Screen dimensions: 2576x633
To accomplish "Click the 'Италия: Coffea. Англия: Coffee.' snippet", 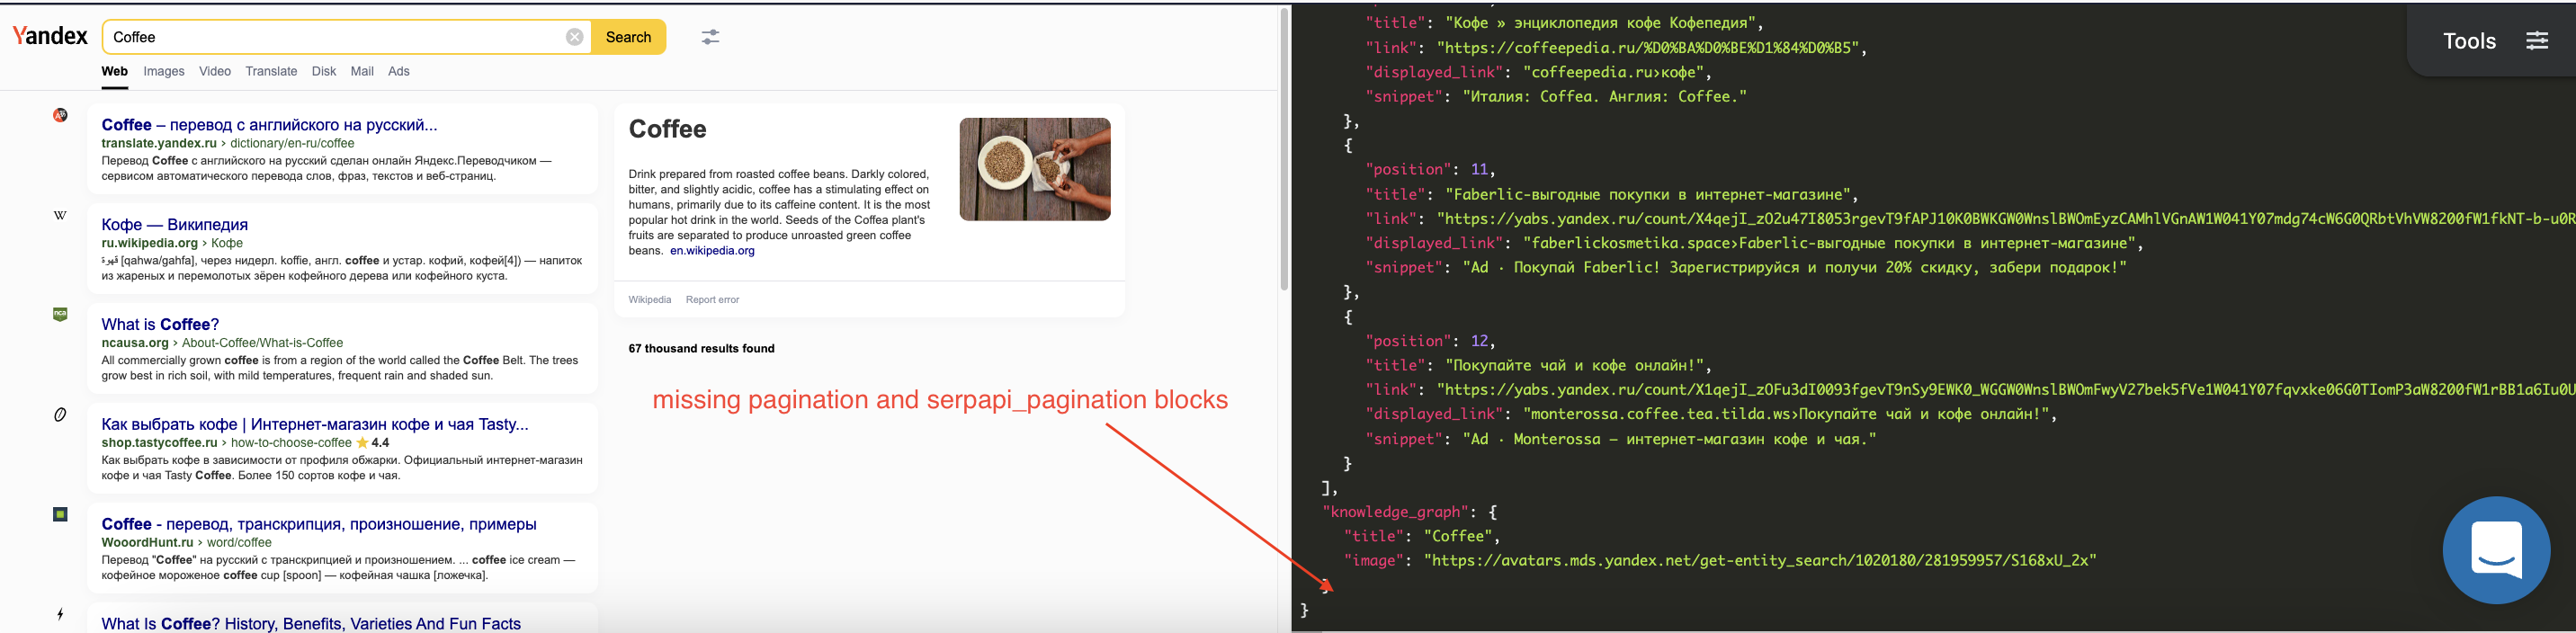I will (1605, 97).
